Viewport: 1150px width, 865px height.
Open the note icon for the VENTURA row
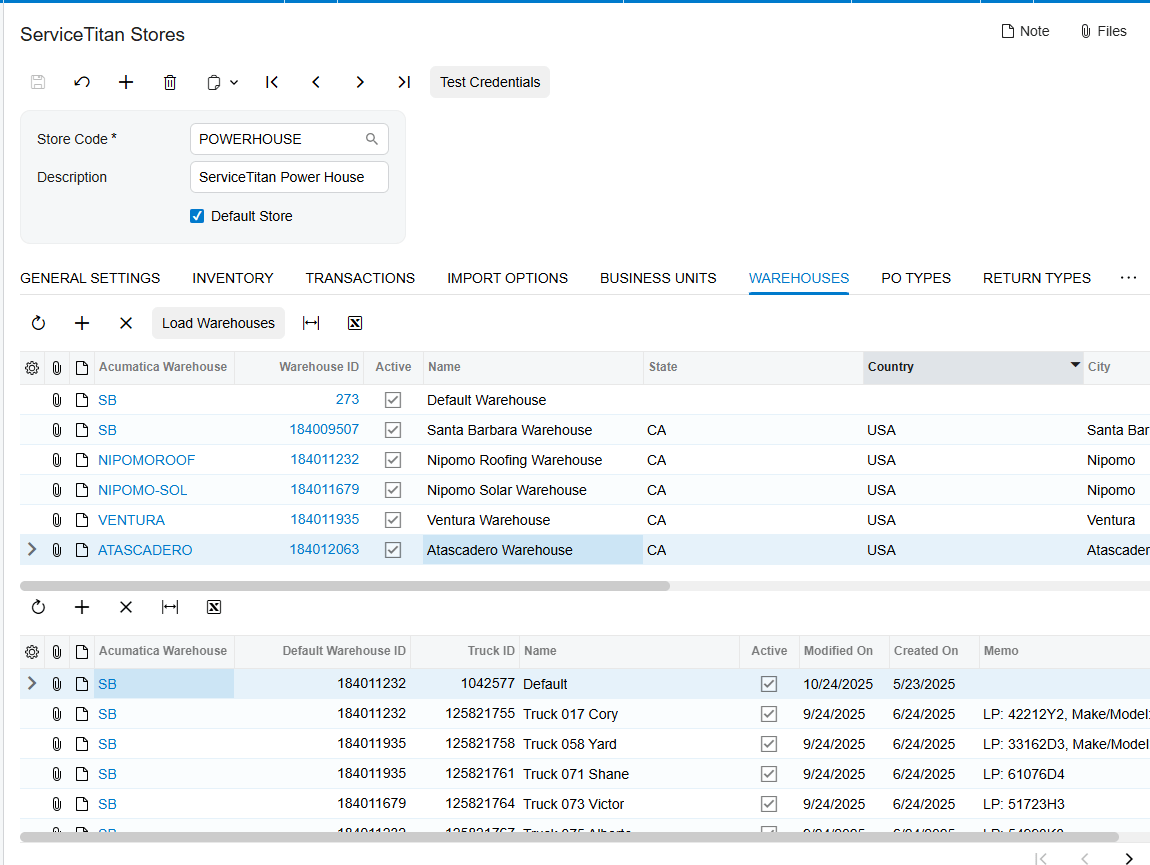click(x=82, y=520)
